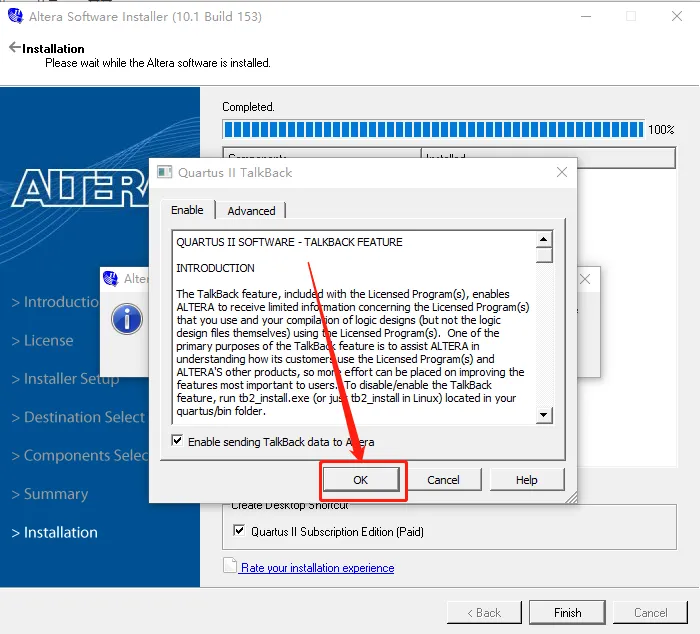
Task: Select the Summary step in sidebar
Action: [50, 494]
